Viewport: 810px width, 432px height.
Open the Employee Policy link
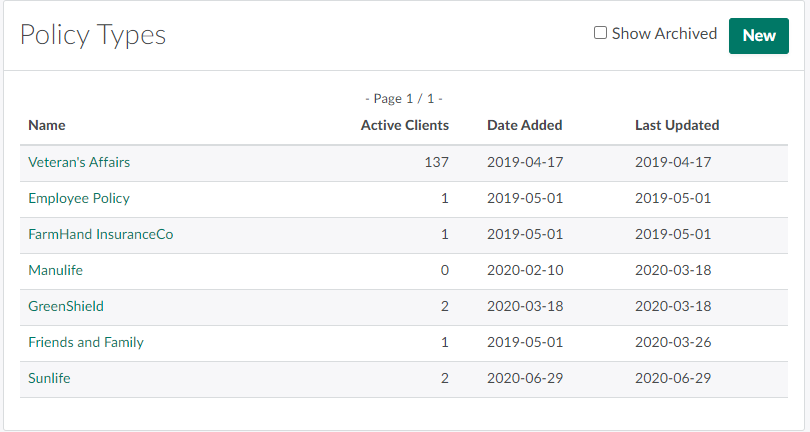point(79,198)
